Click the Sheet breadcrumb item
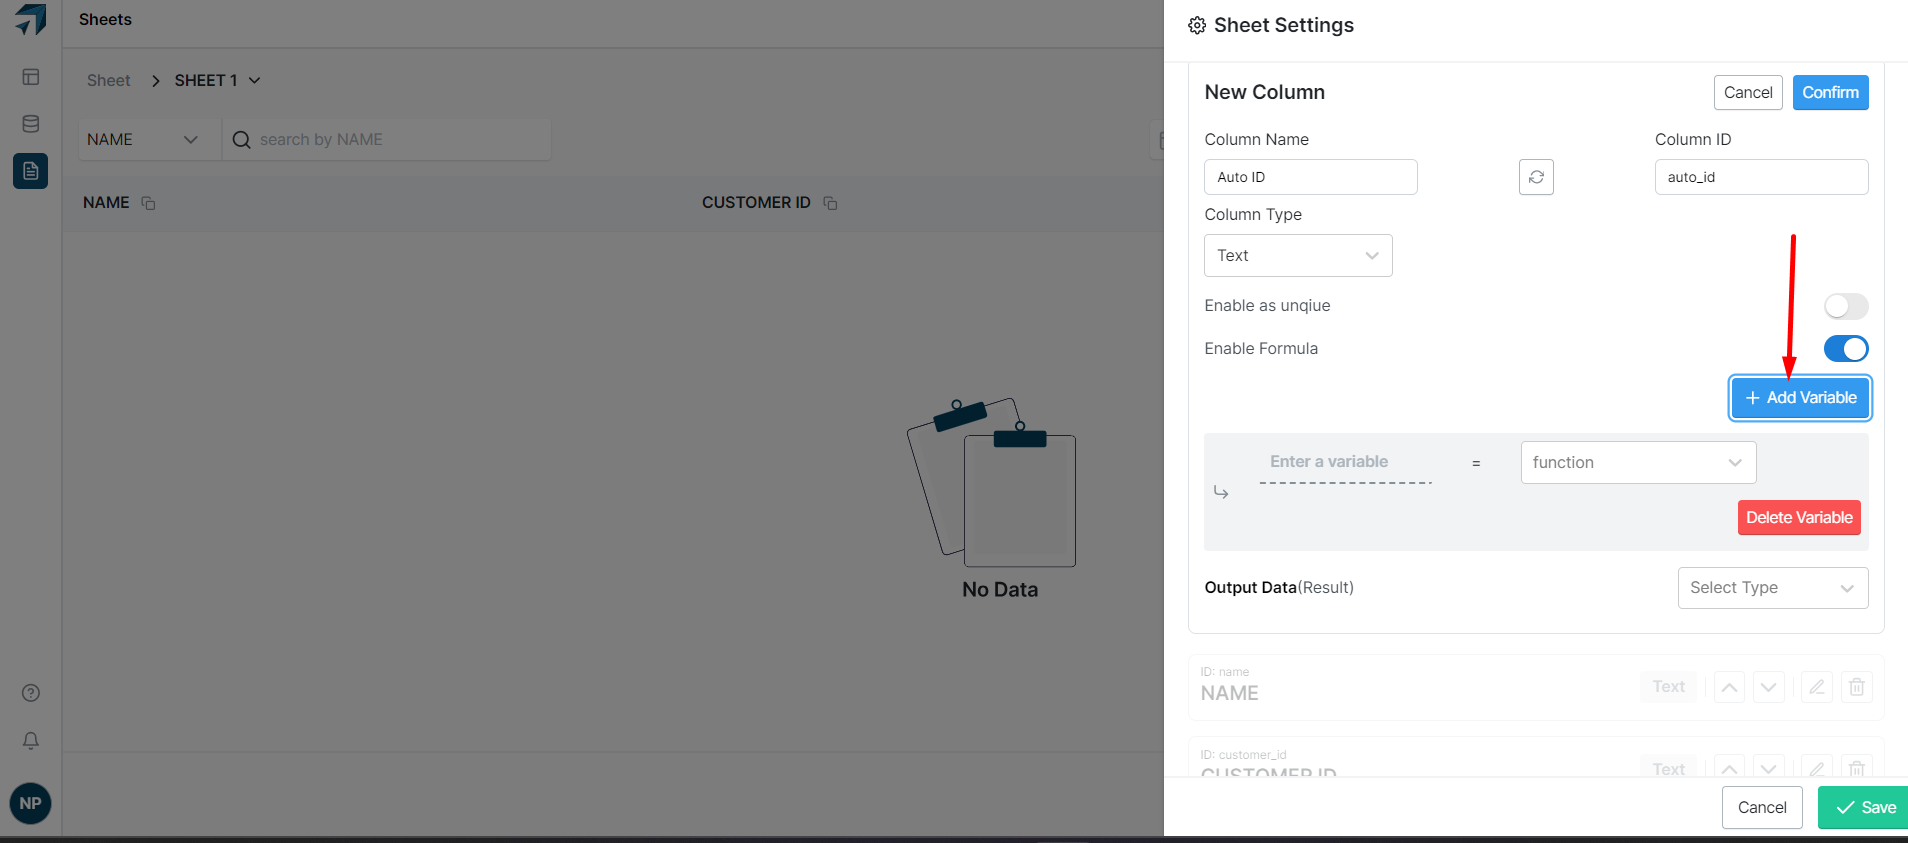 point(108,81)
